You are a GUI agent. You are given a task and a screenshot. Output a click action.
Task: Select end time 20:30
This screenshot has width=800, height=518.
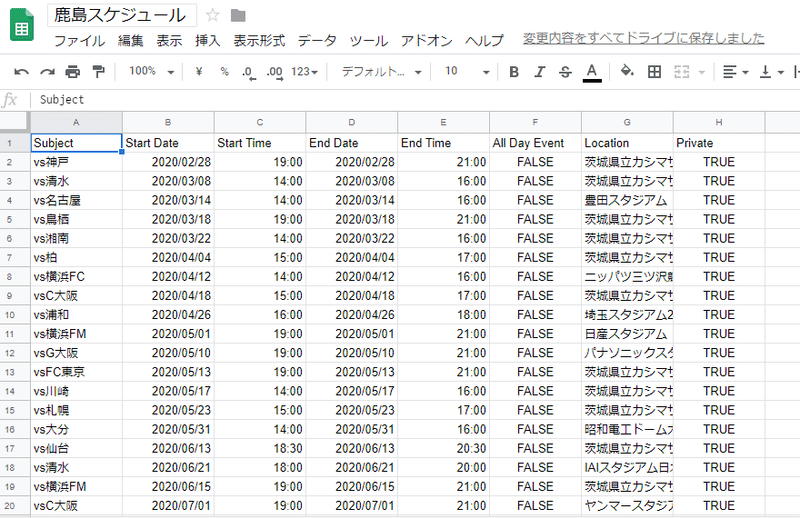point(443,449)
